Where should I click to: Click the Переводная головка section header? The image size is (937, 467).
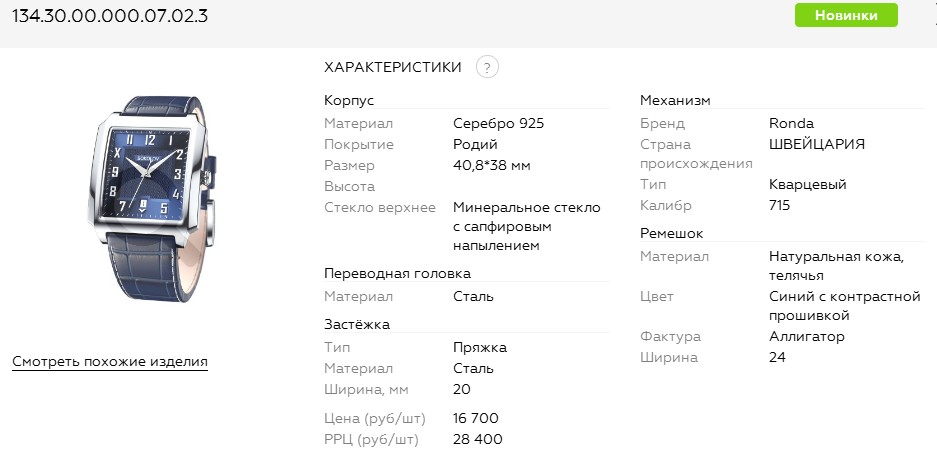397,273
